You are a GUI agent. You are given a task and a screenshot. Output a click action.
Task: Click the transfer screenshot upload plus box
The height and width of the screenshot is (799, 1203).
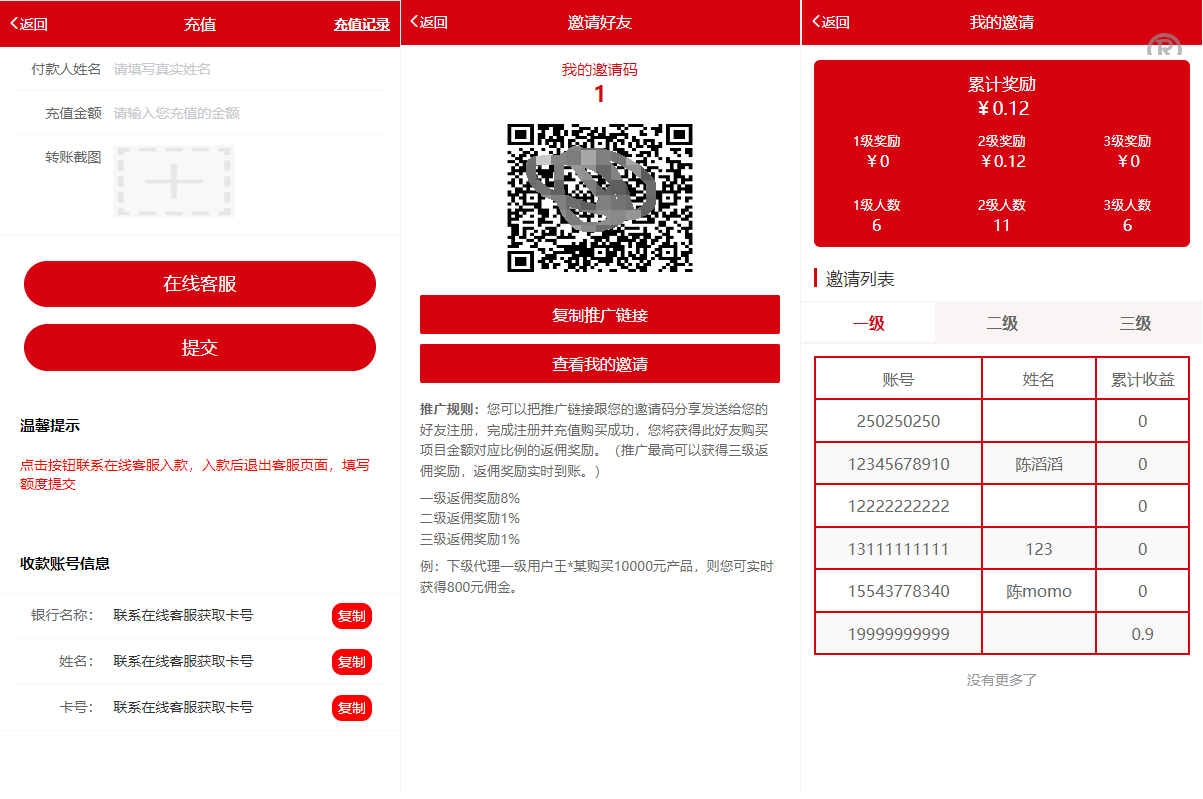point(174,181)
